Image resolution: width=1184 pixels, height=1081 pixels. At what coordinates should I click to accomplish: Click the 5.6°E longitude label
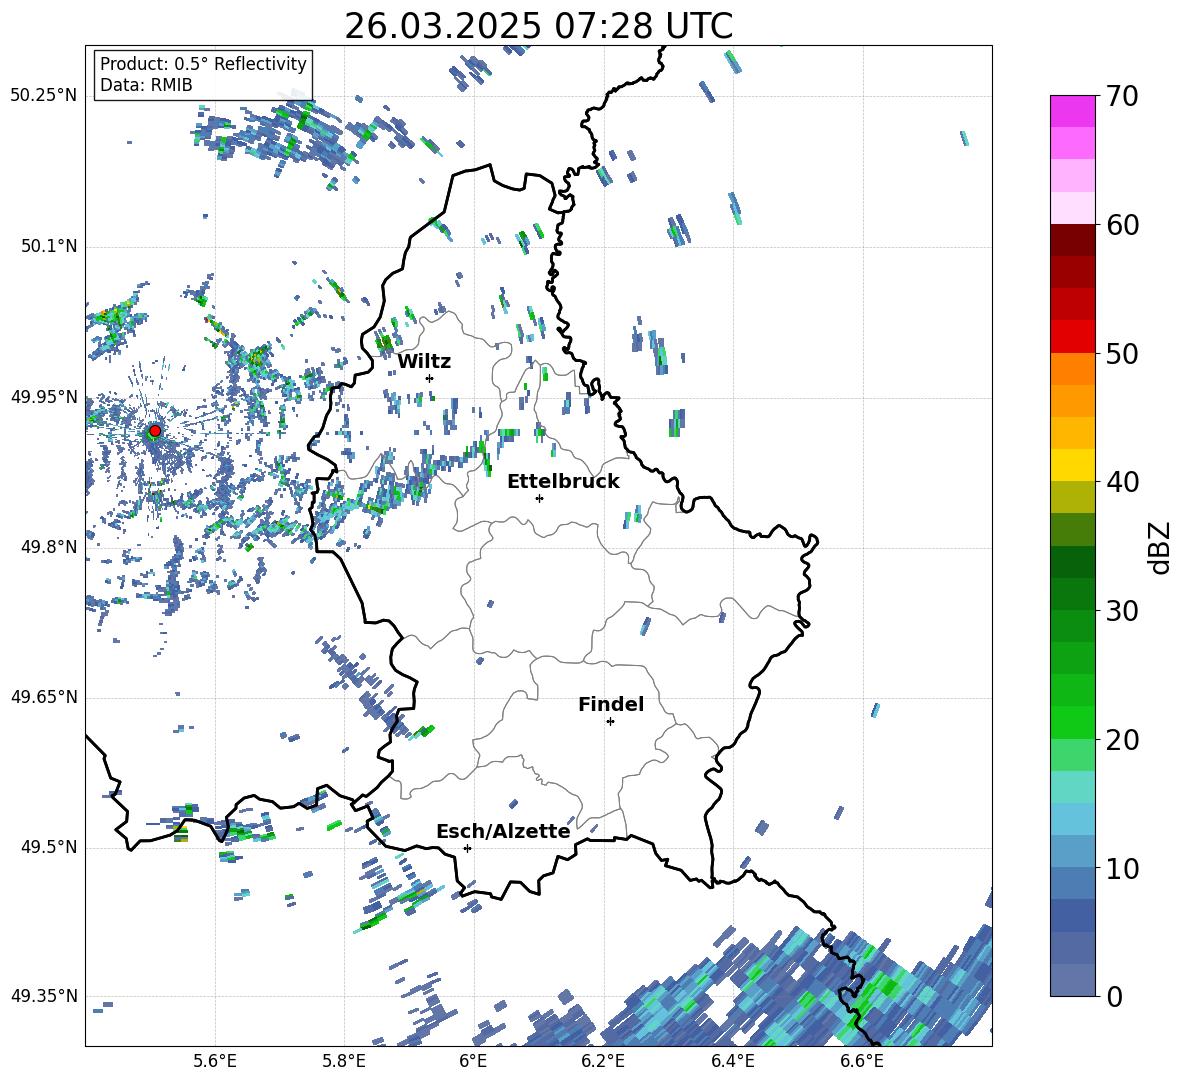tap(215, 1062)
